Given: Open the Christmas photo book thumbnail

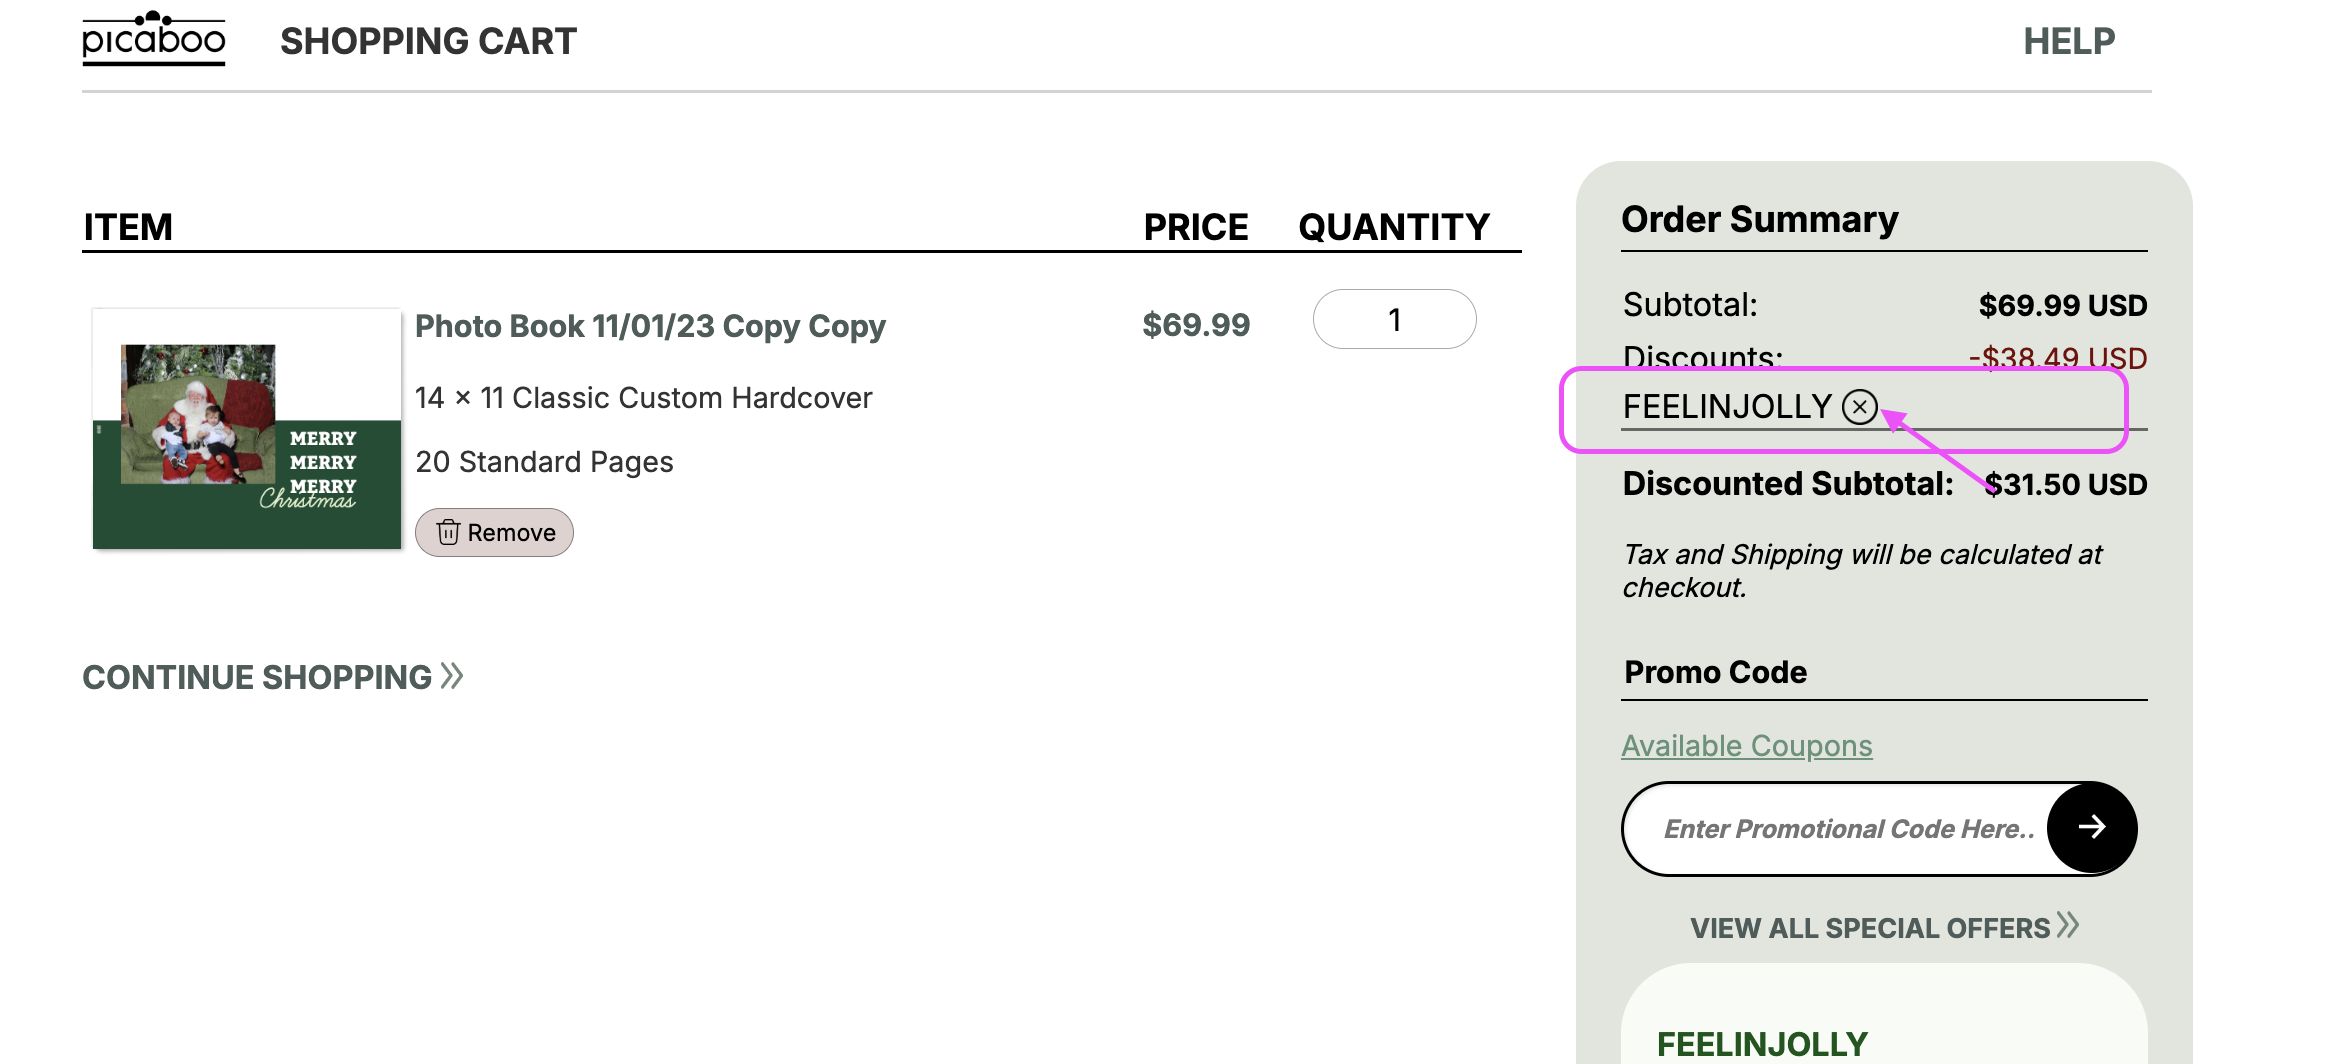Looking at the screenshot, I should 247,429.
